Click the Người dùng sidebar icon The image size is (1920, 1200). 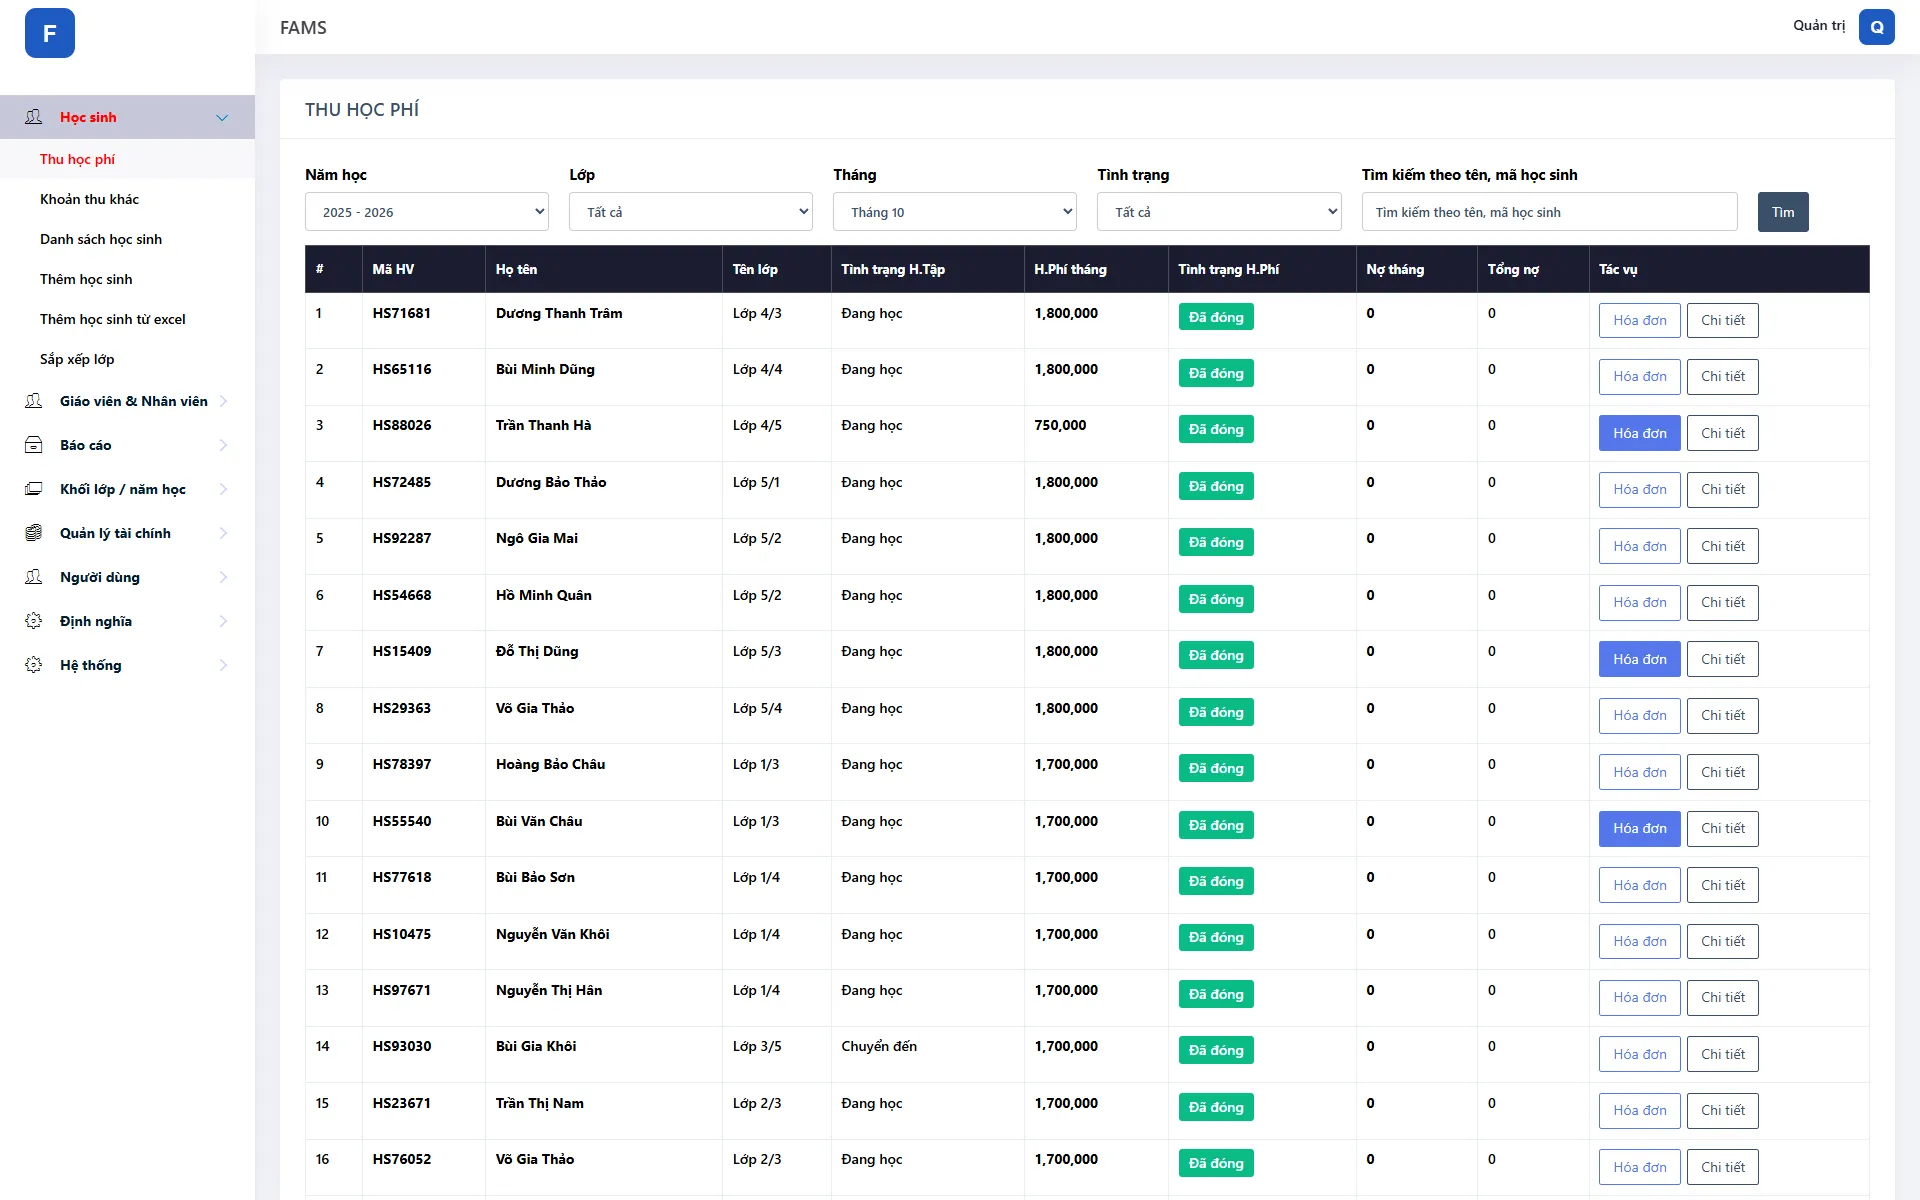[34, 577]
